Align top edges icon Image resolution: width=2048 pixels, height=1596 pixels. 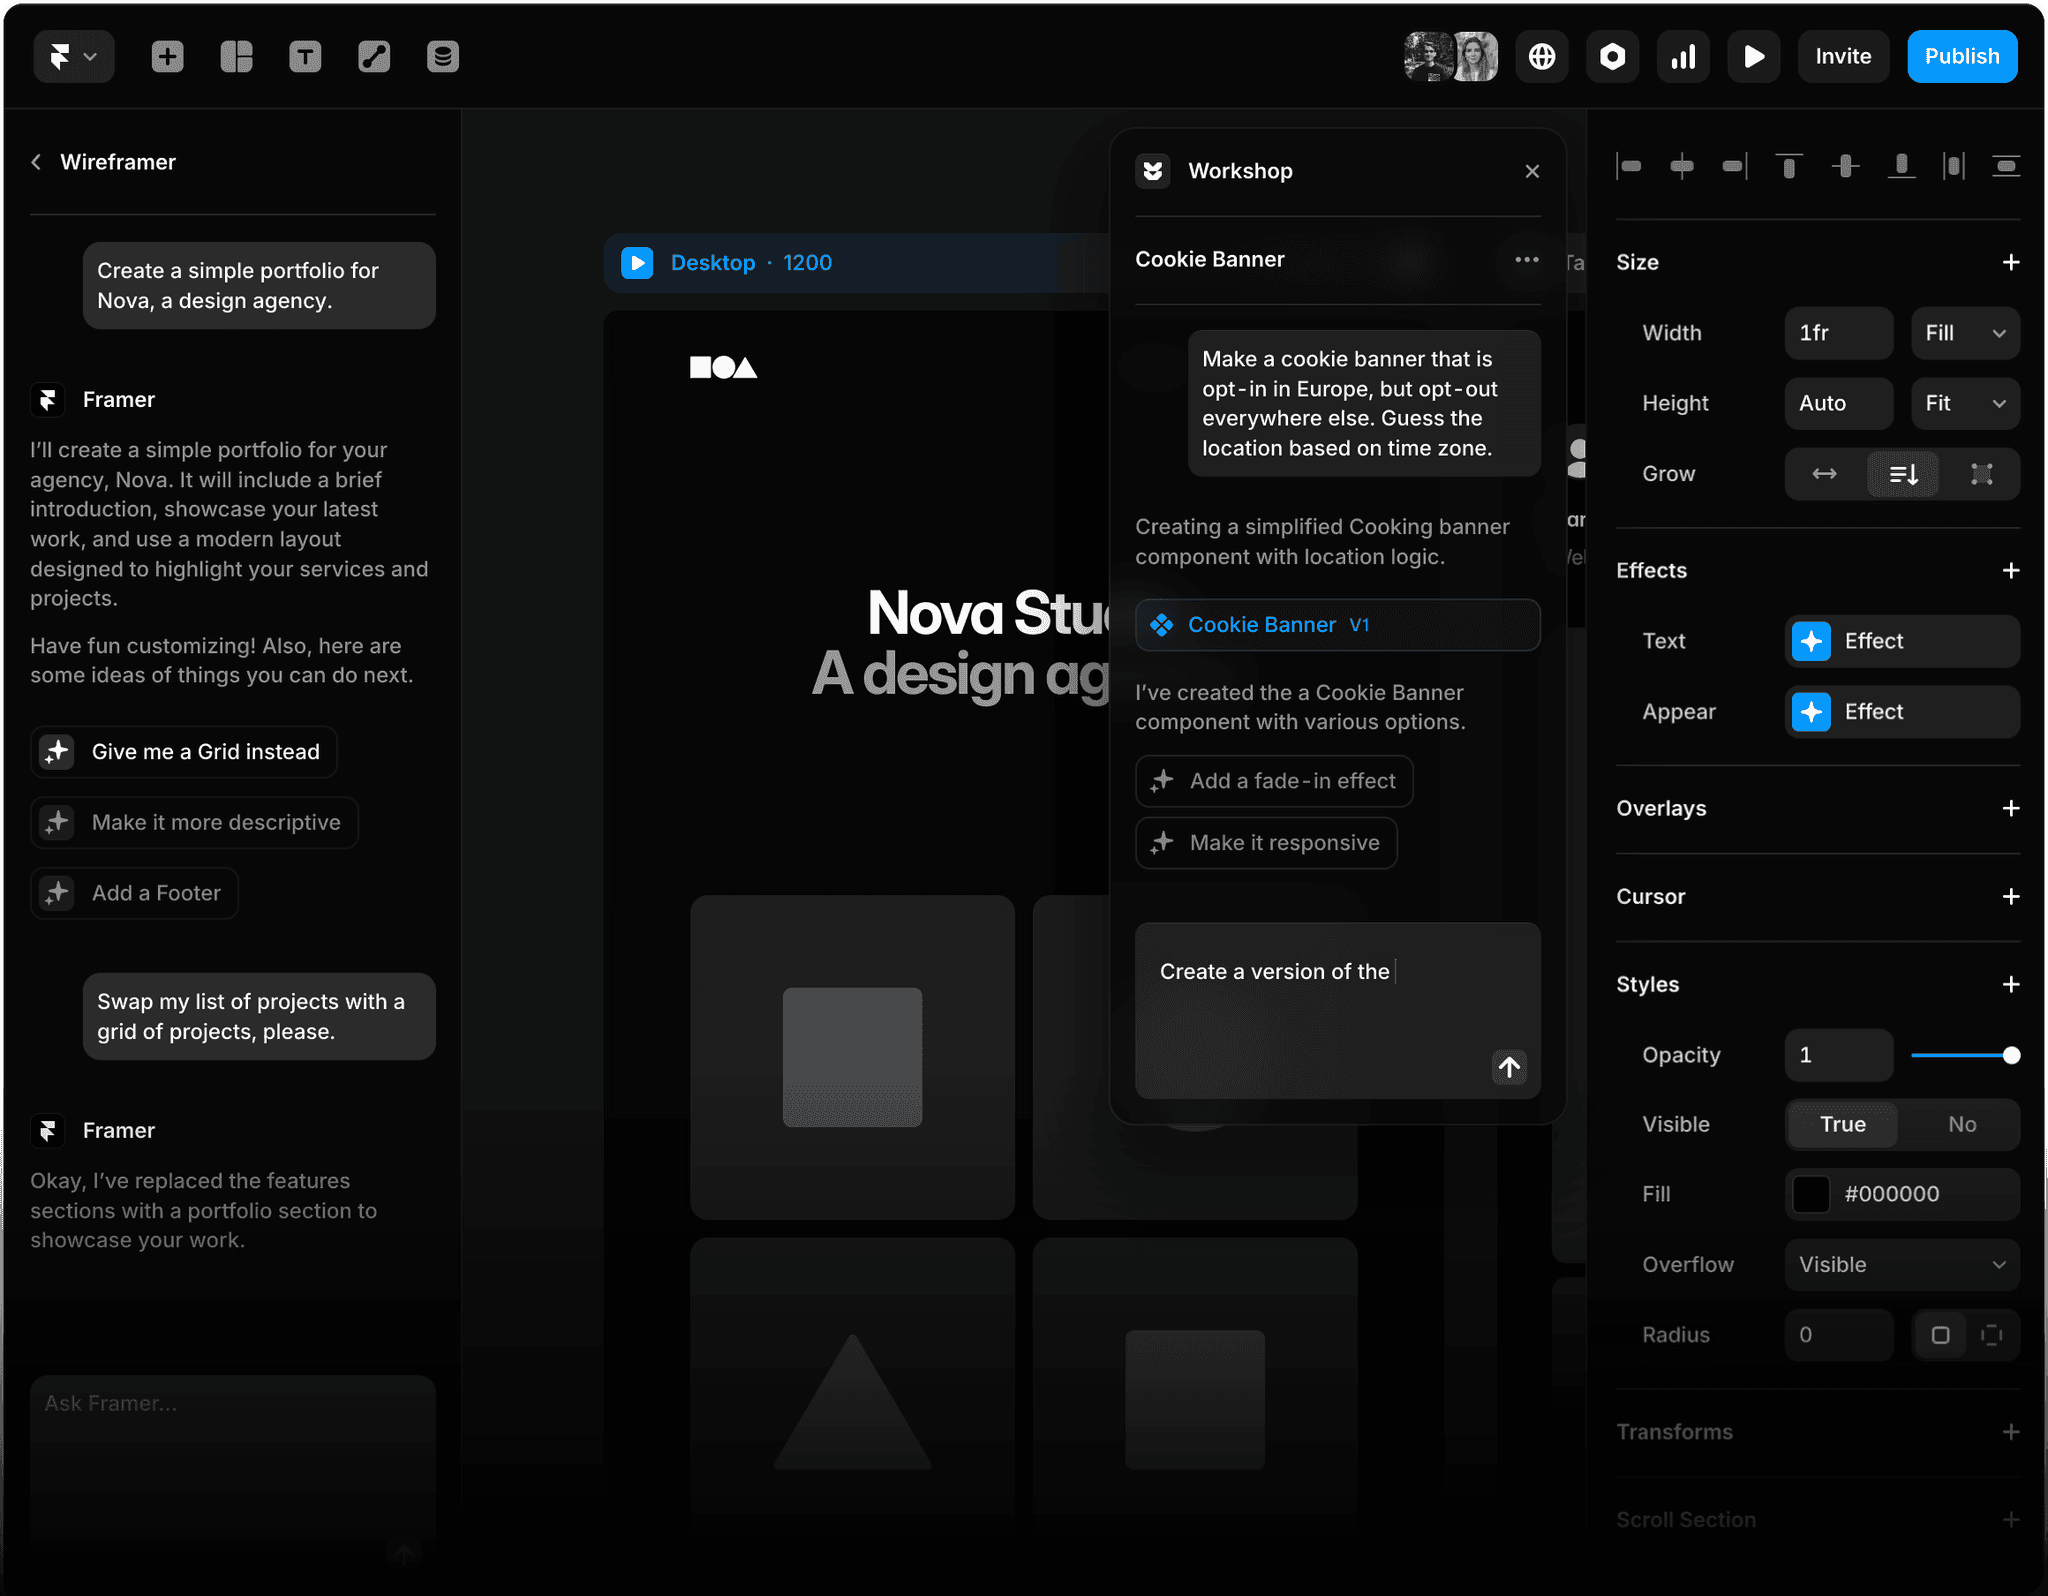pos(1789,166)
